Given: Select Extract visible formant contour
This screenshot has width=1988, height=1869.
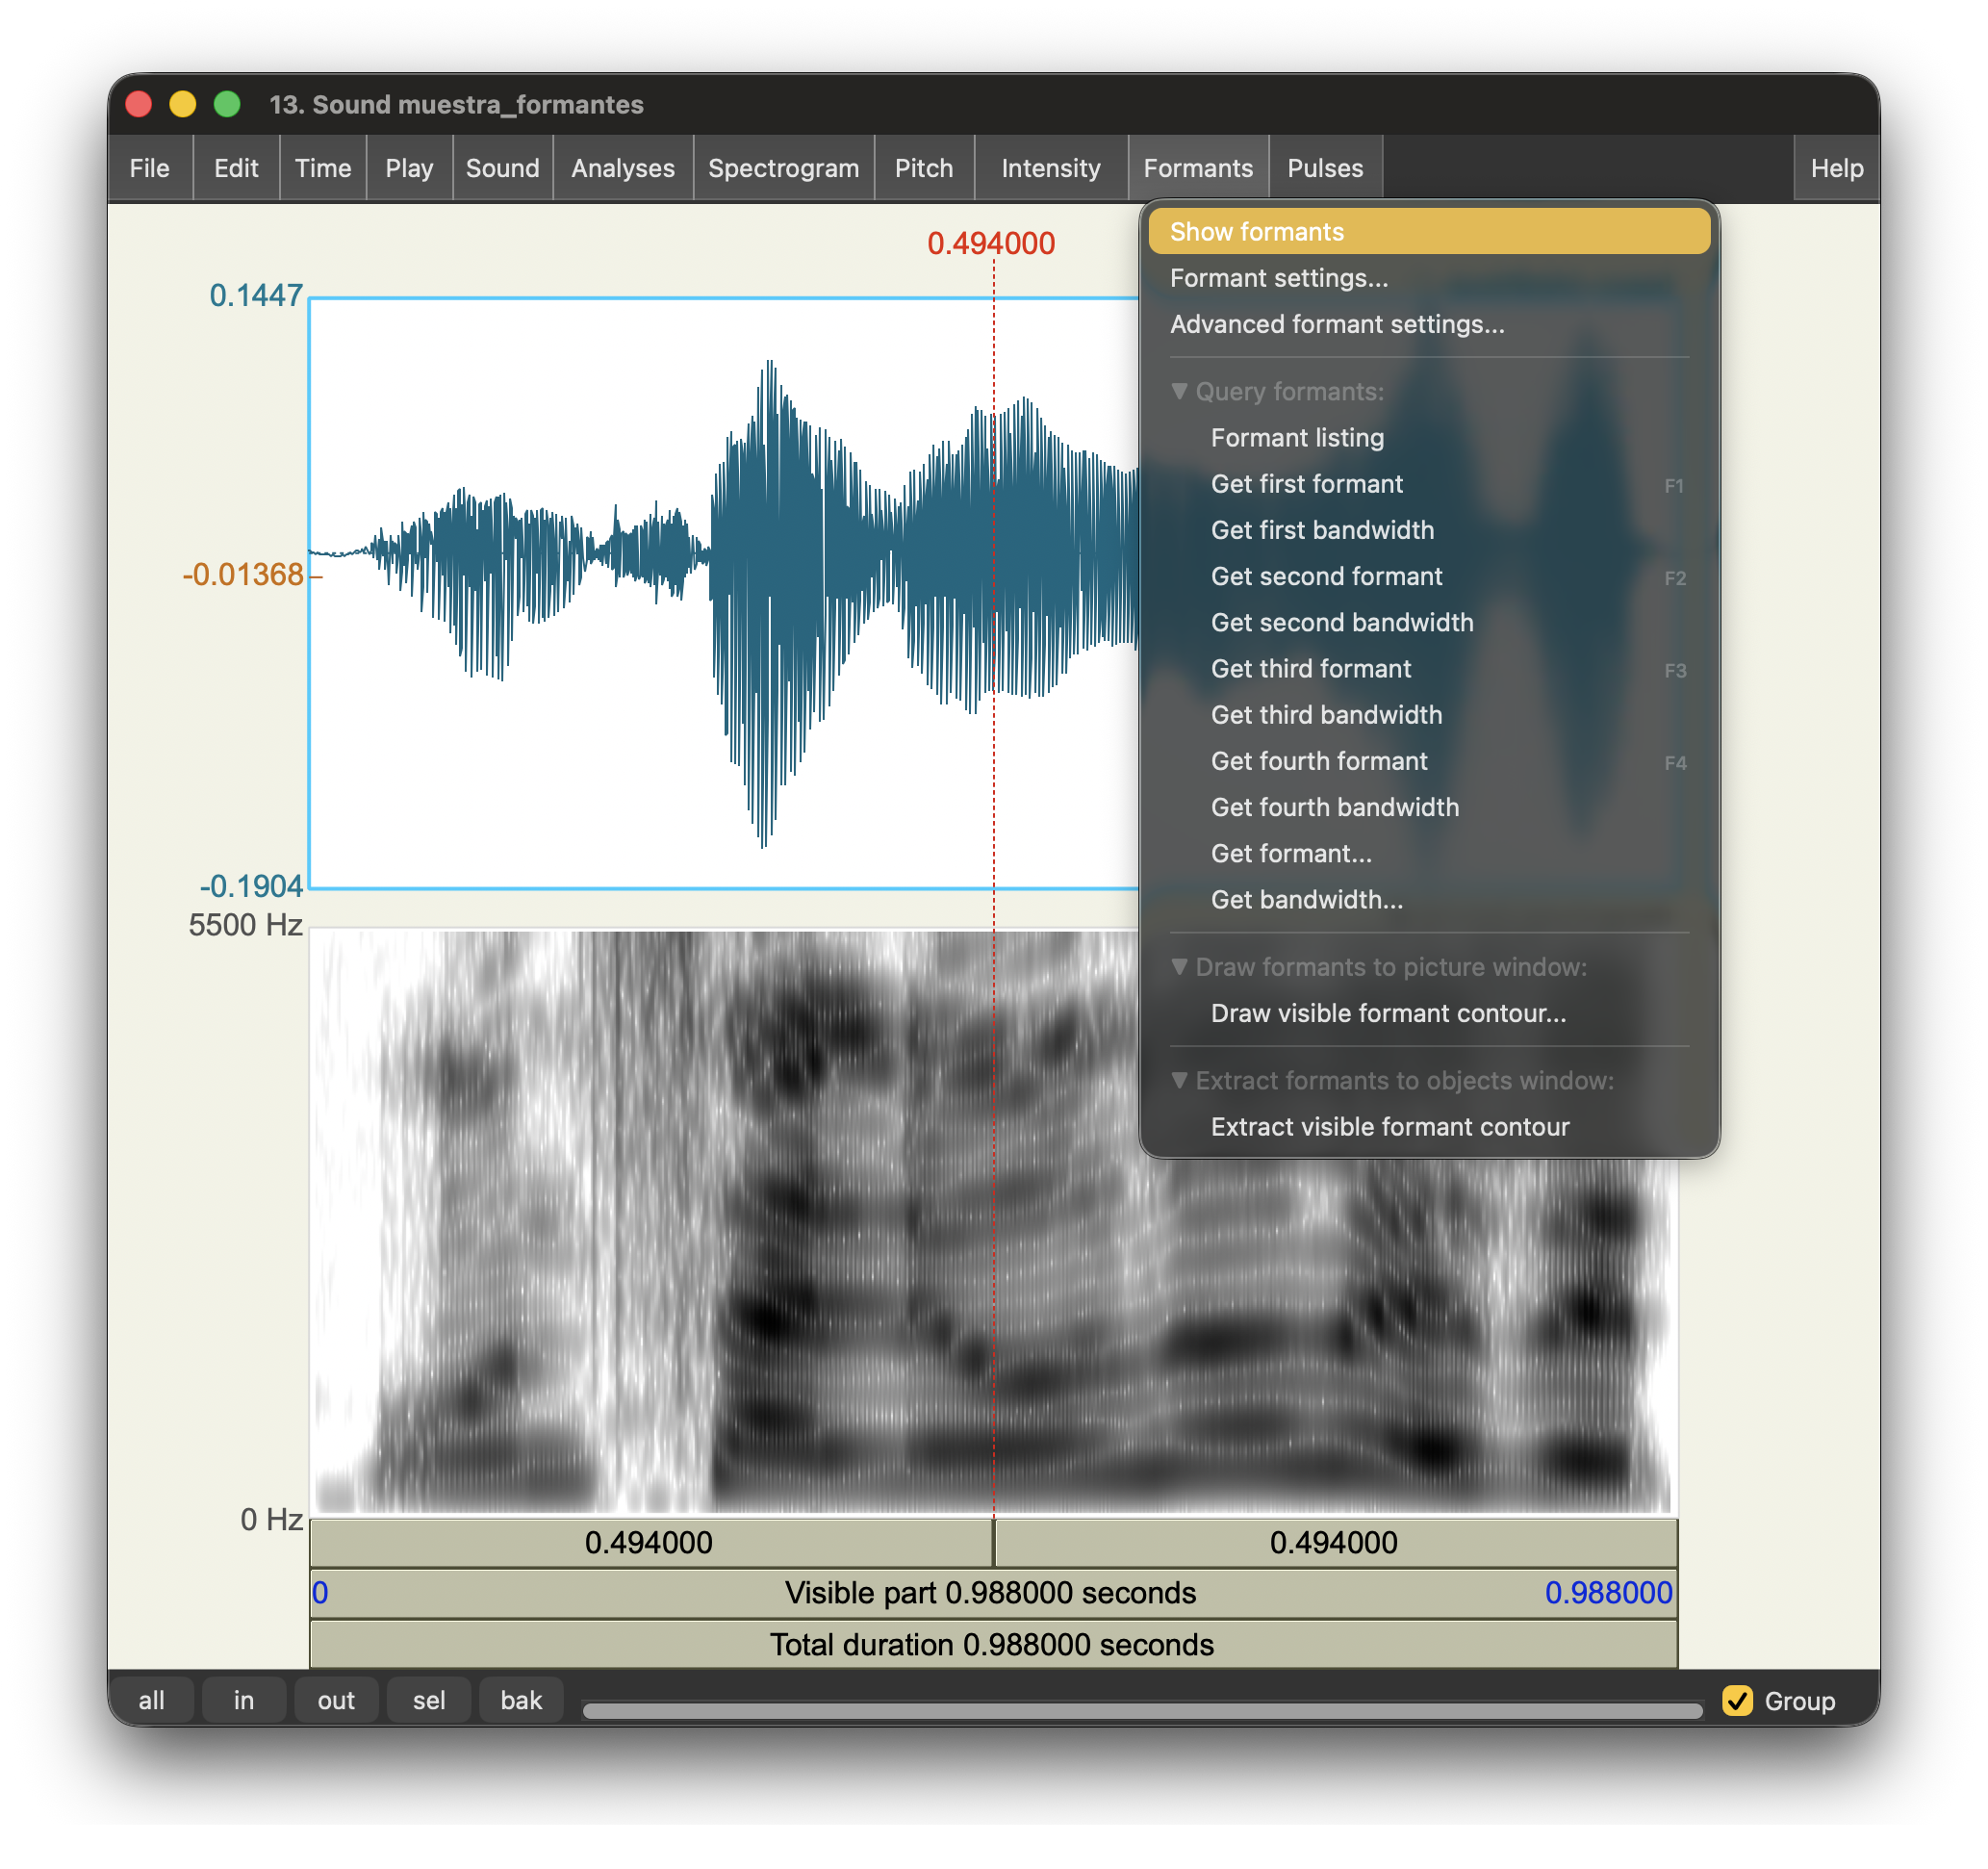Looking at the screenshot, I should point(1389,1127).
